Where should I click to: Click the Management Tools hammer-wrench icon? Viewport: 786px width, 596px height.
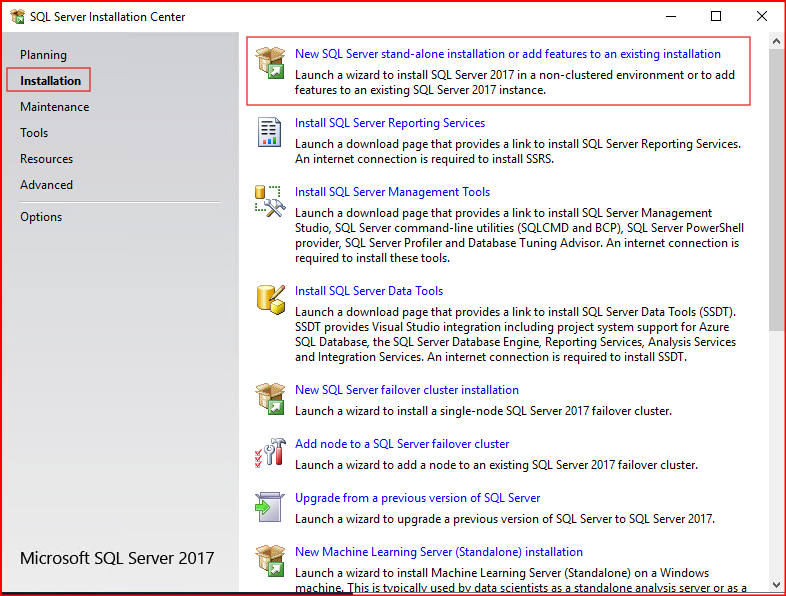tap(270, 201)
